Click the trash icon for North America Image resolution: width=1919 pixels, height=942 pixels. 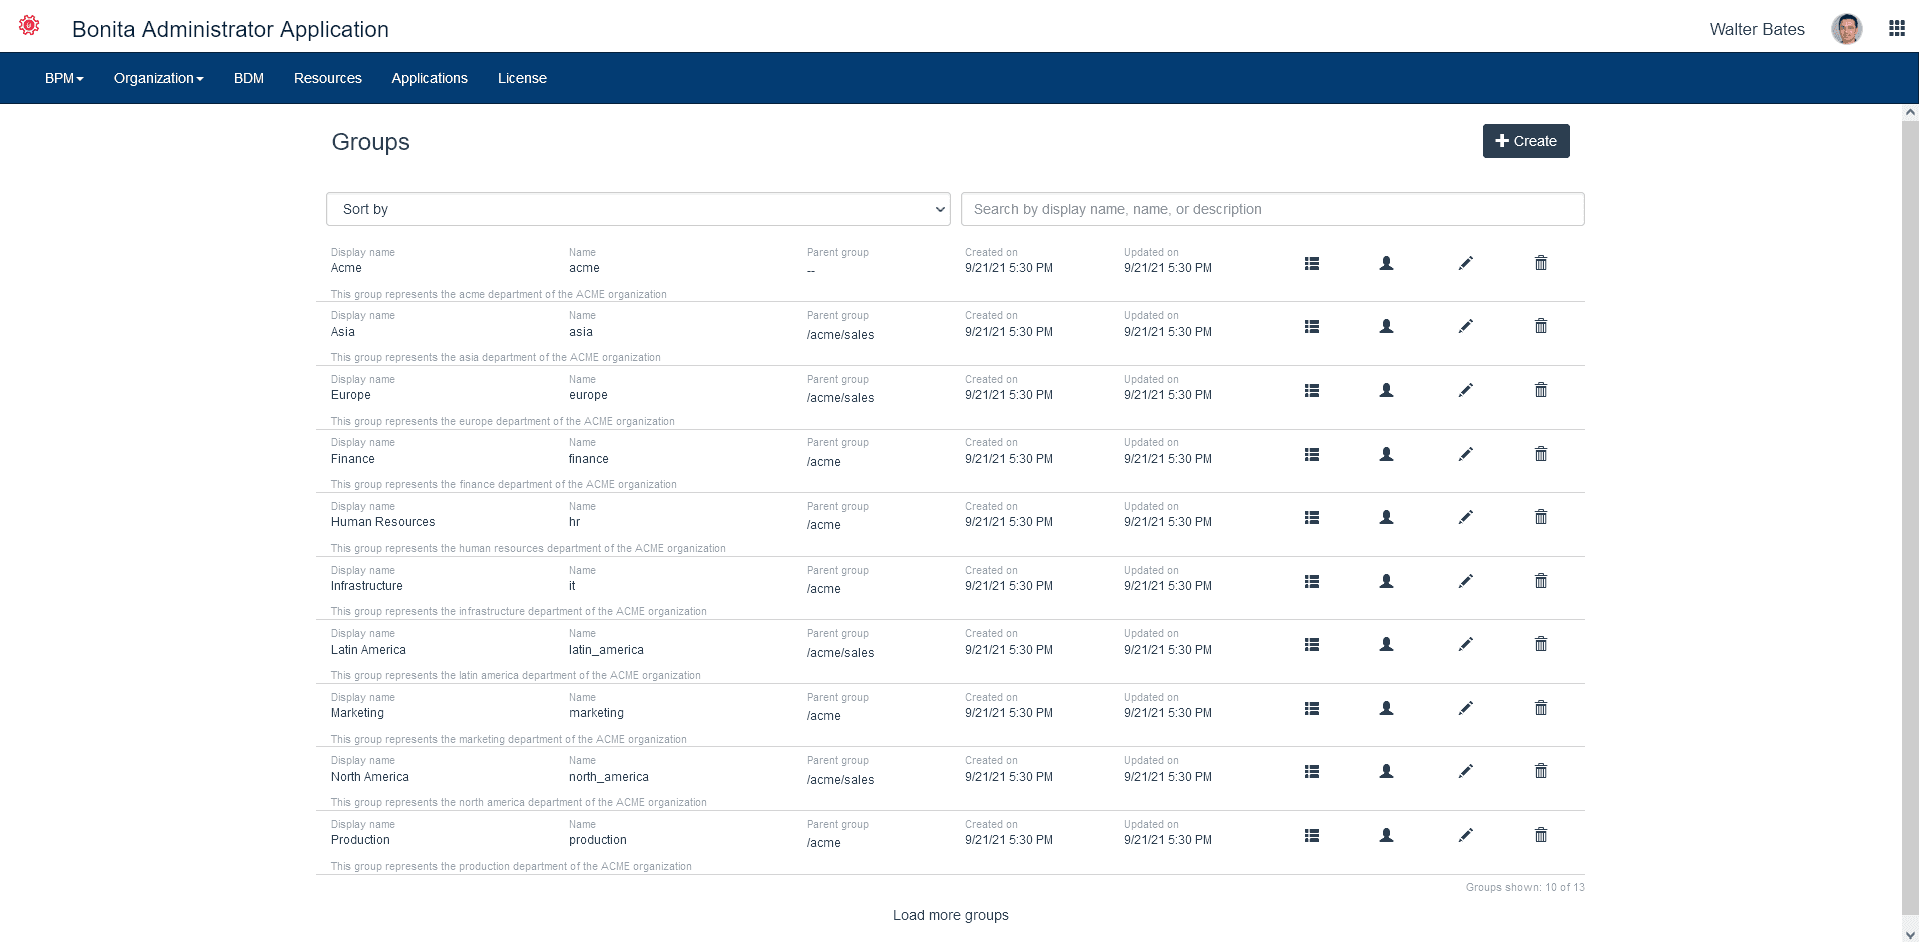[1540, 771]
